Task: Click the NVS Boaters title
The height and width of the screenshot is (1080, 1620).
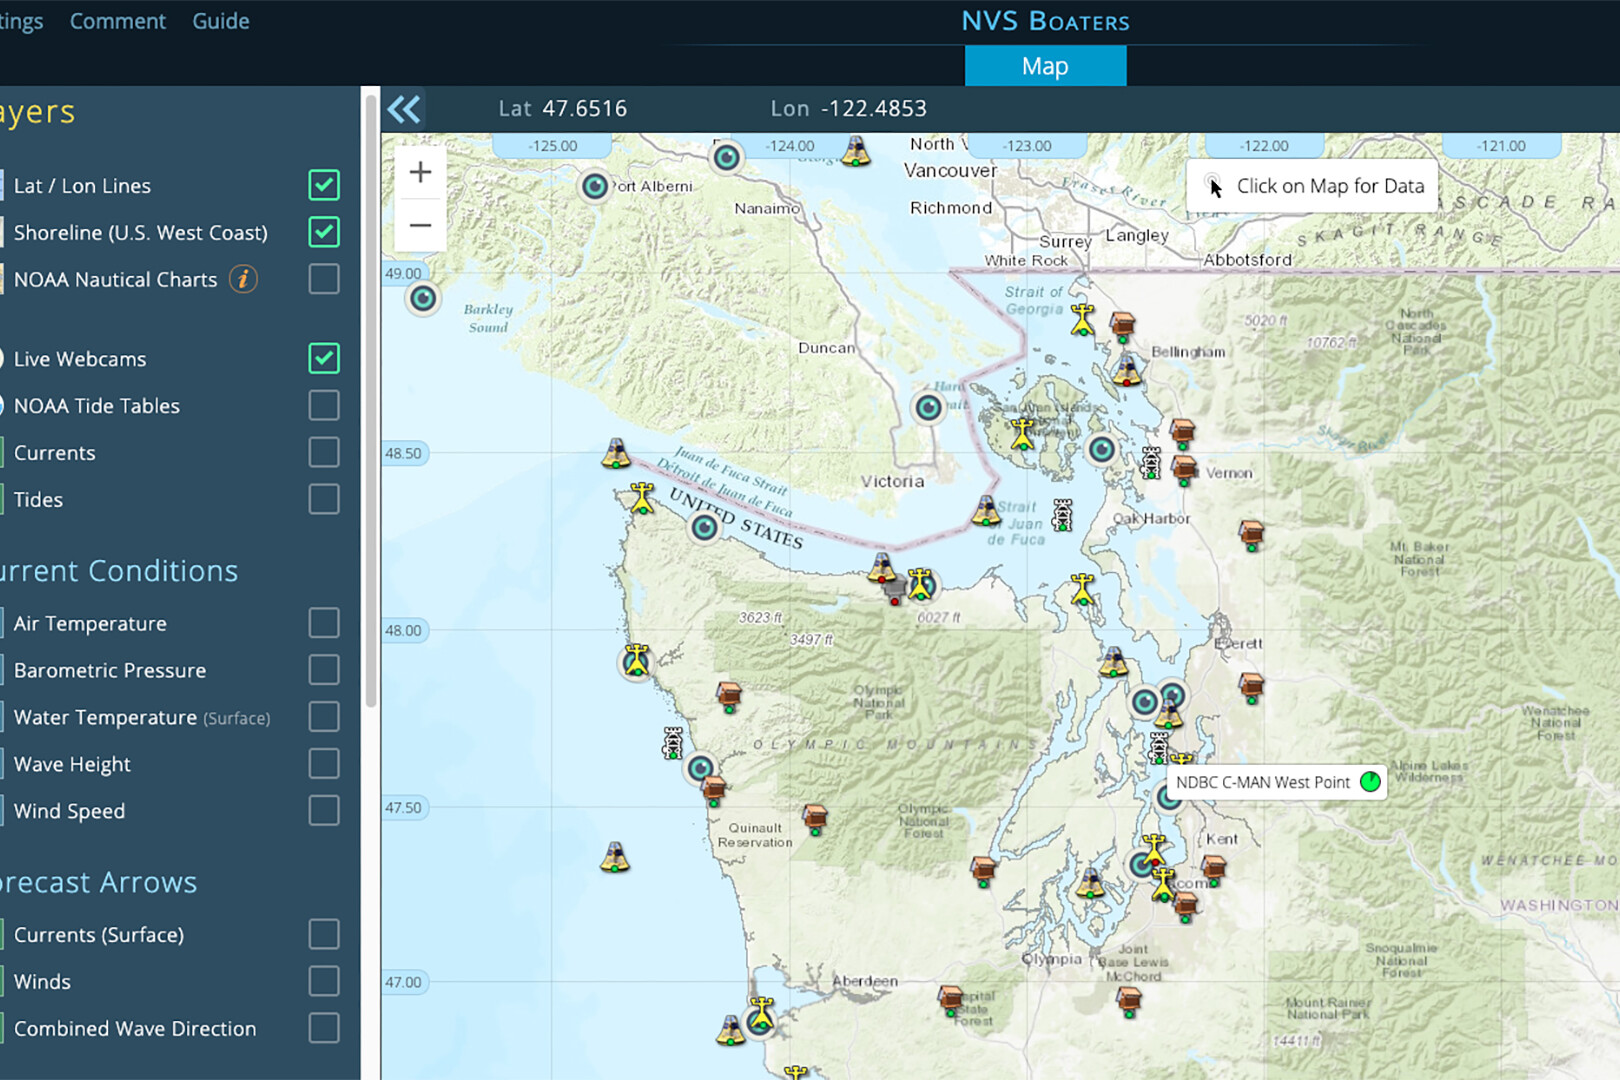Action: (x=1045, y=21)
